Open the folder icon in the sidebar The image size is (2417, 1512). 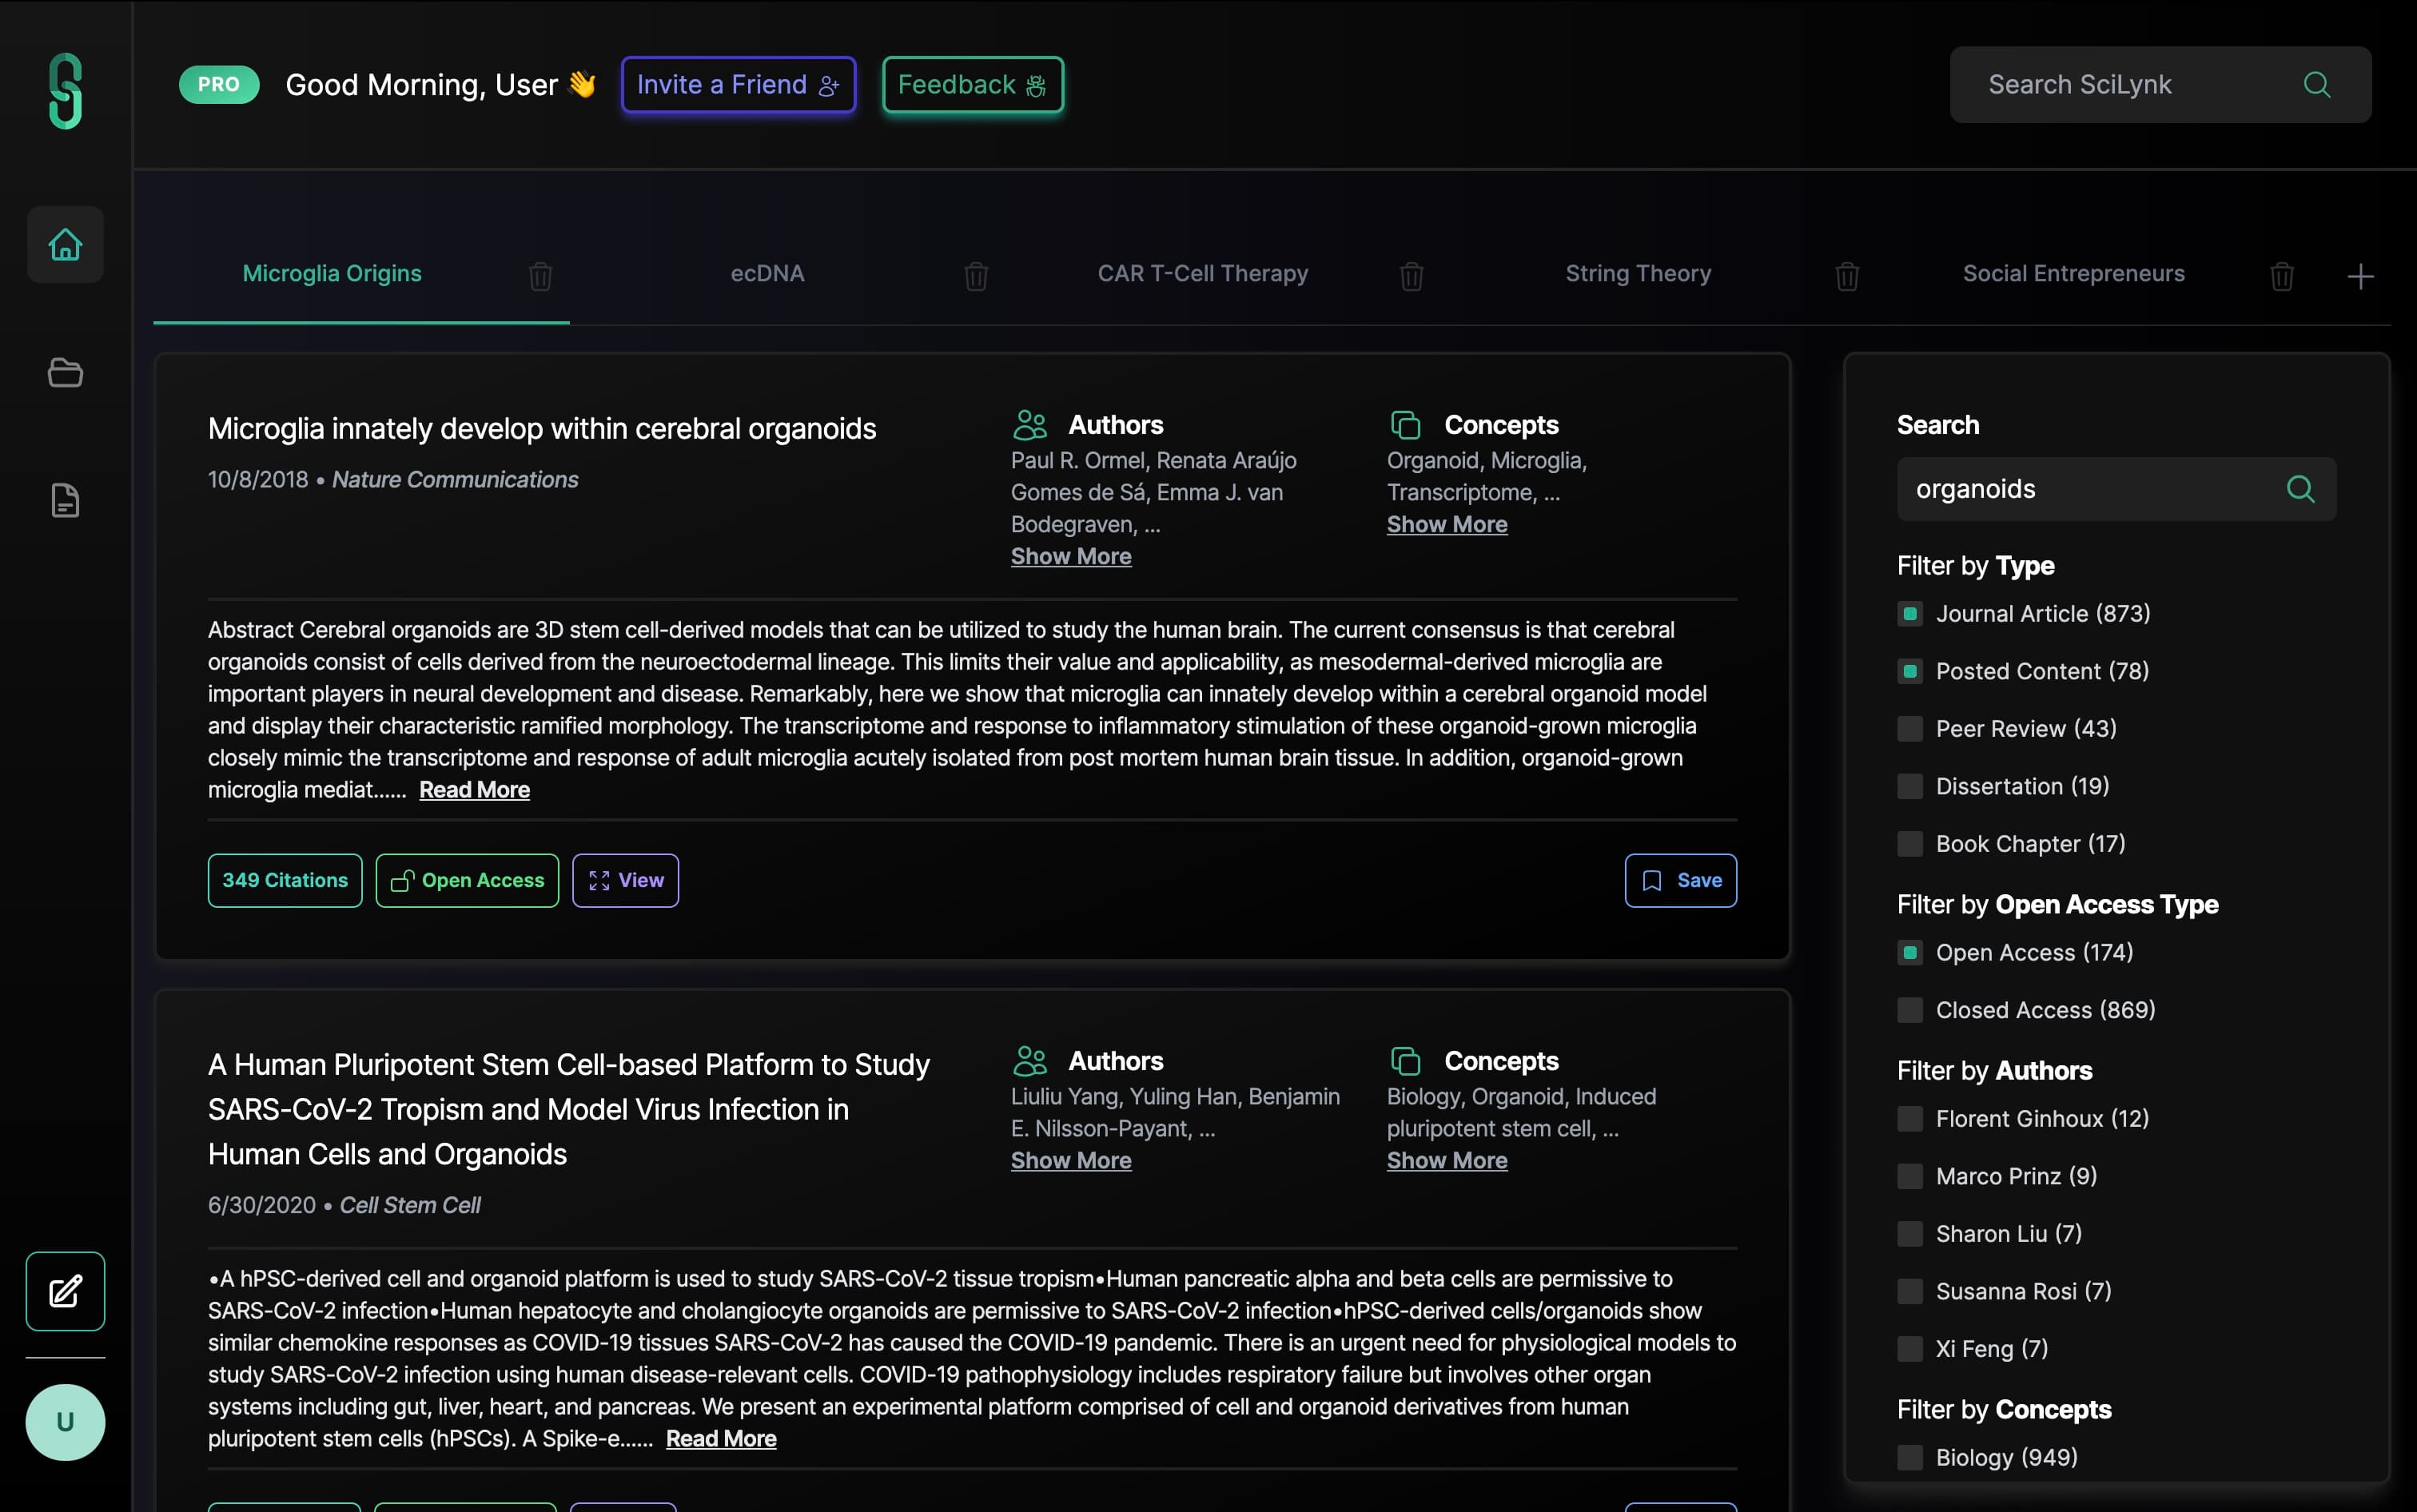[65, 372]
